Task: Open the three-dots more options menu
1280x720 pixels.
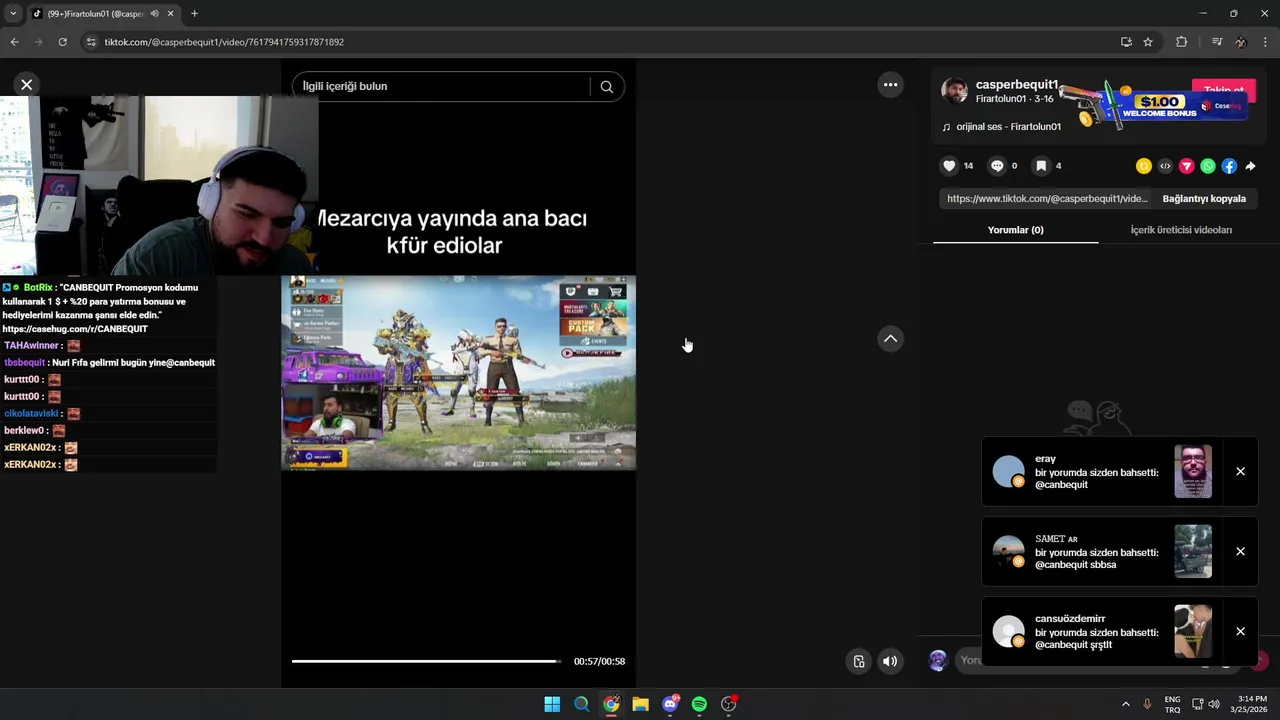Action: (890, 85)
